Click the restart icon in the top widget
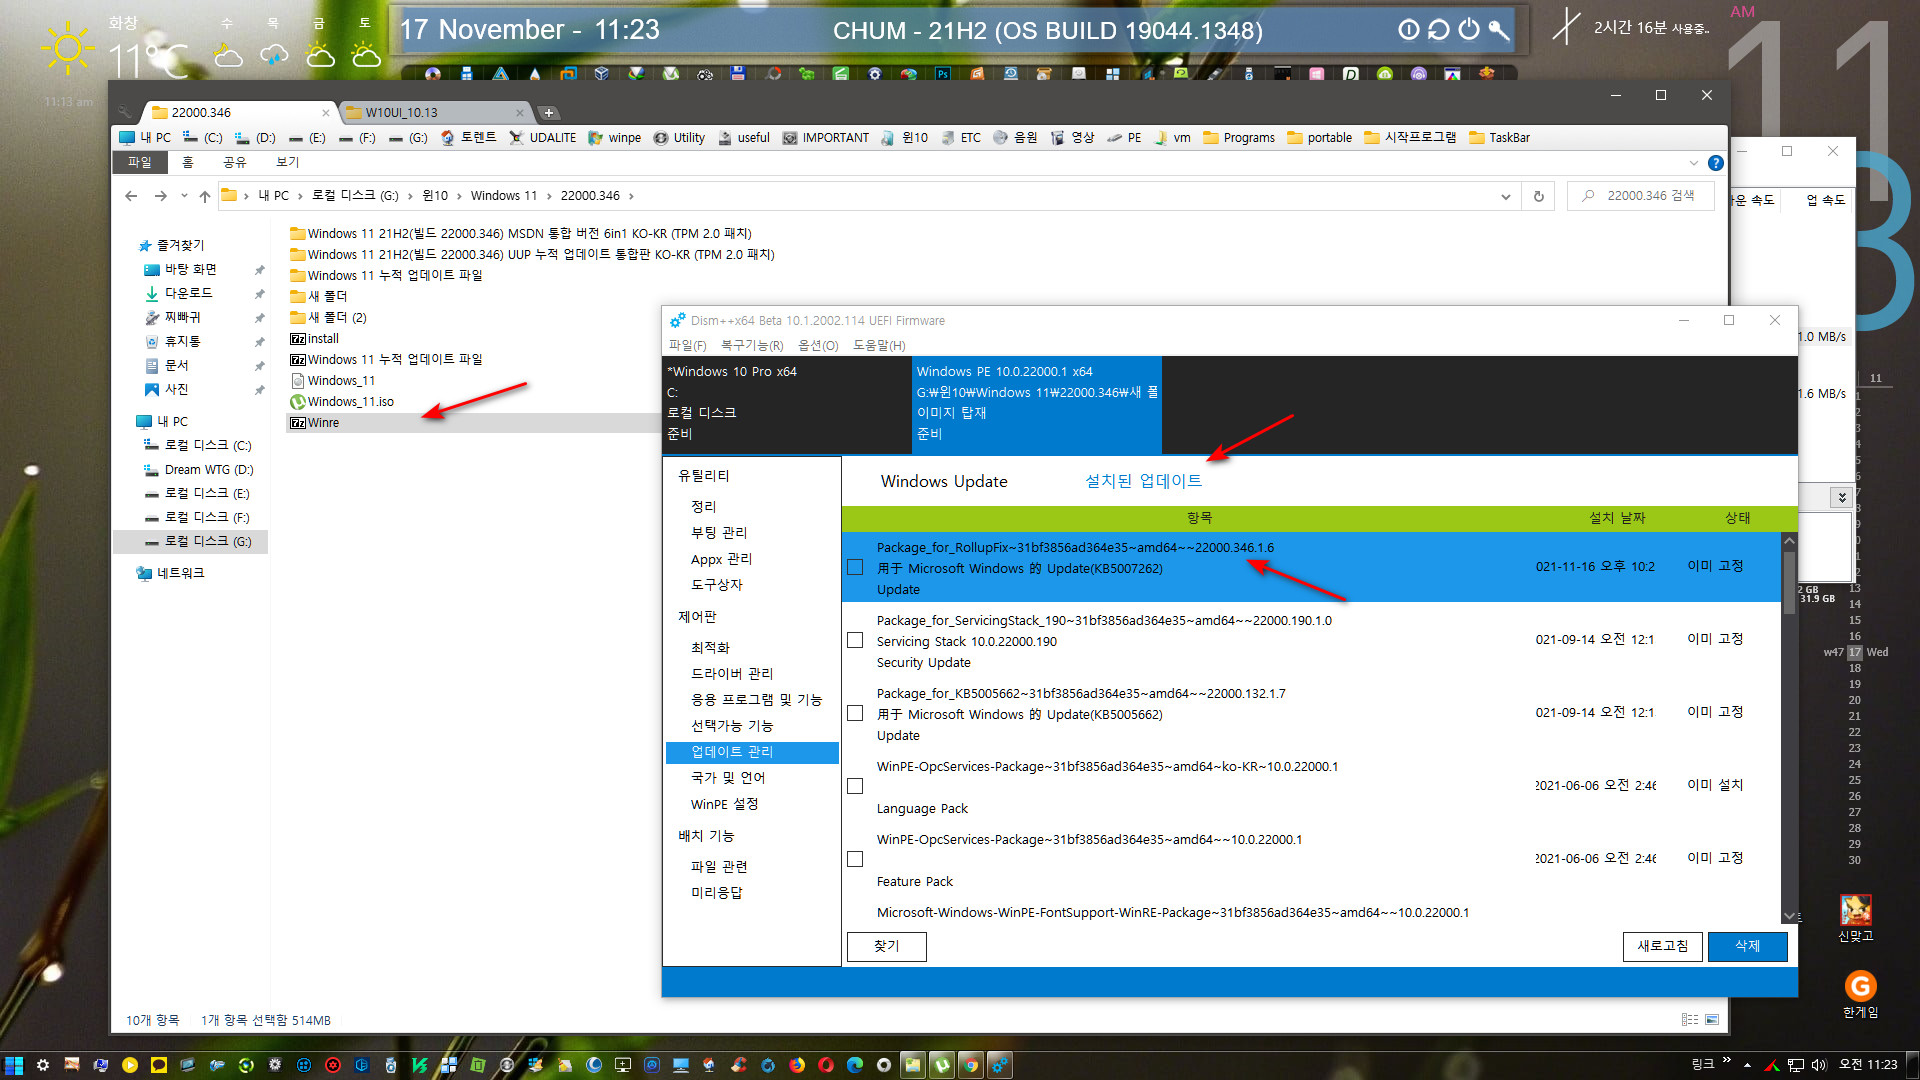This screenshot has width=1920, height=1080. (1438, 29)
